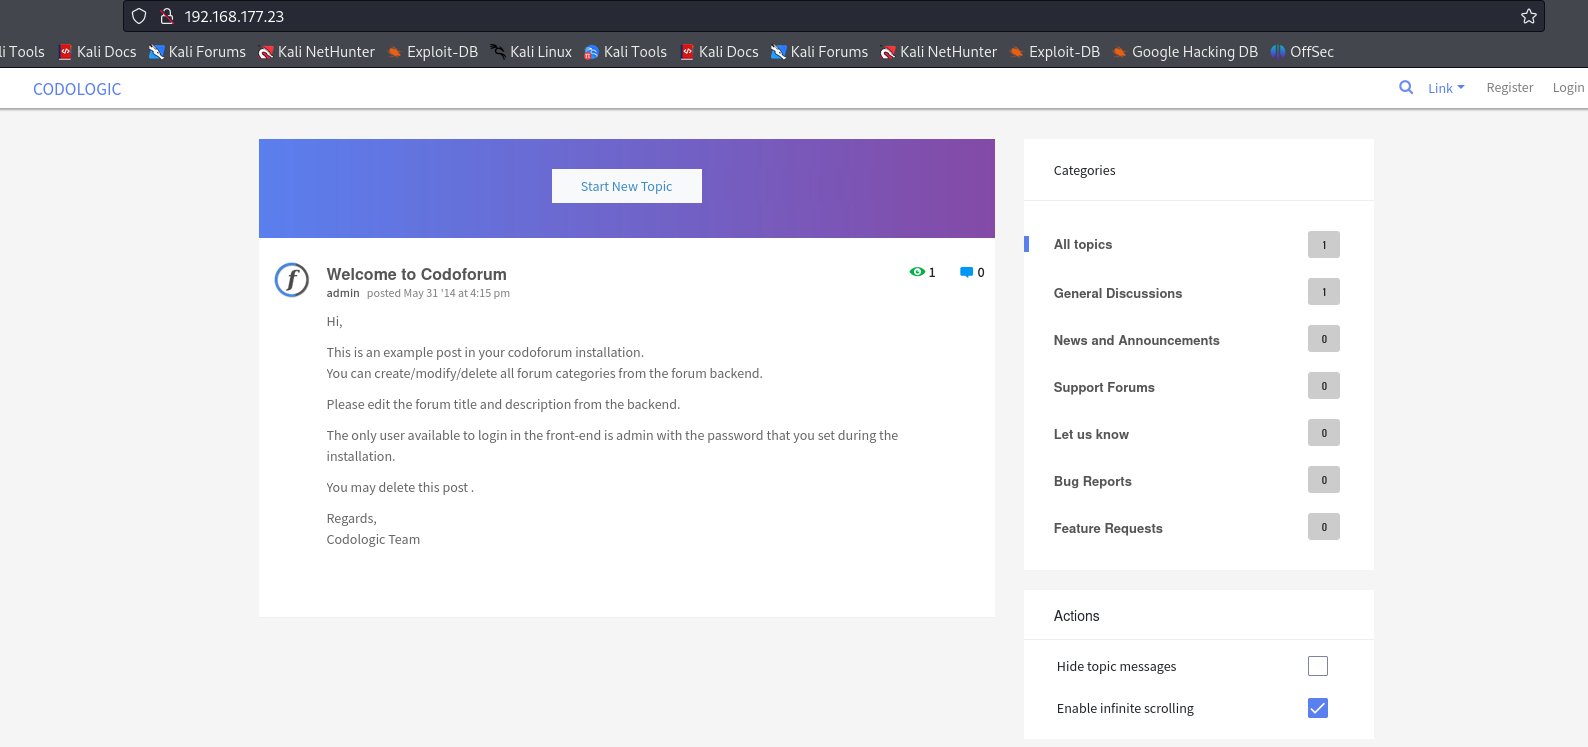Select the All topics category
The height and width of the screenshot is (747, 1588).
(1082, 244)
